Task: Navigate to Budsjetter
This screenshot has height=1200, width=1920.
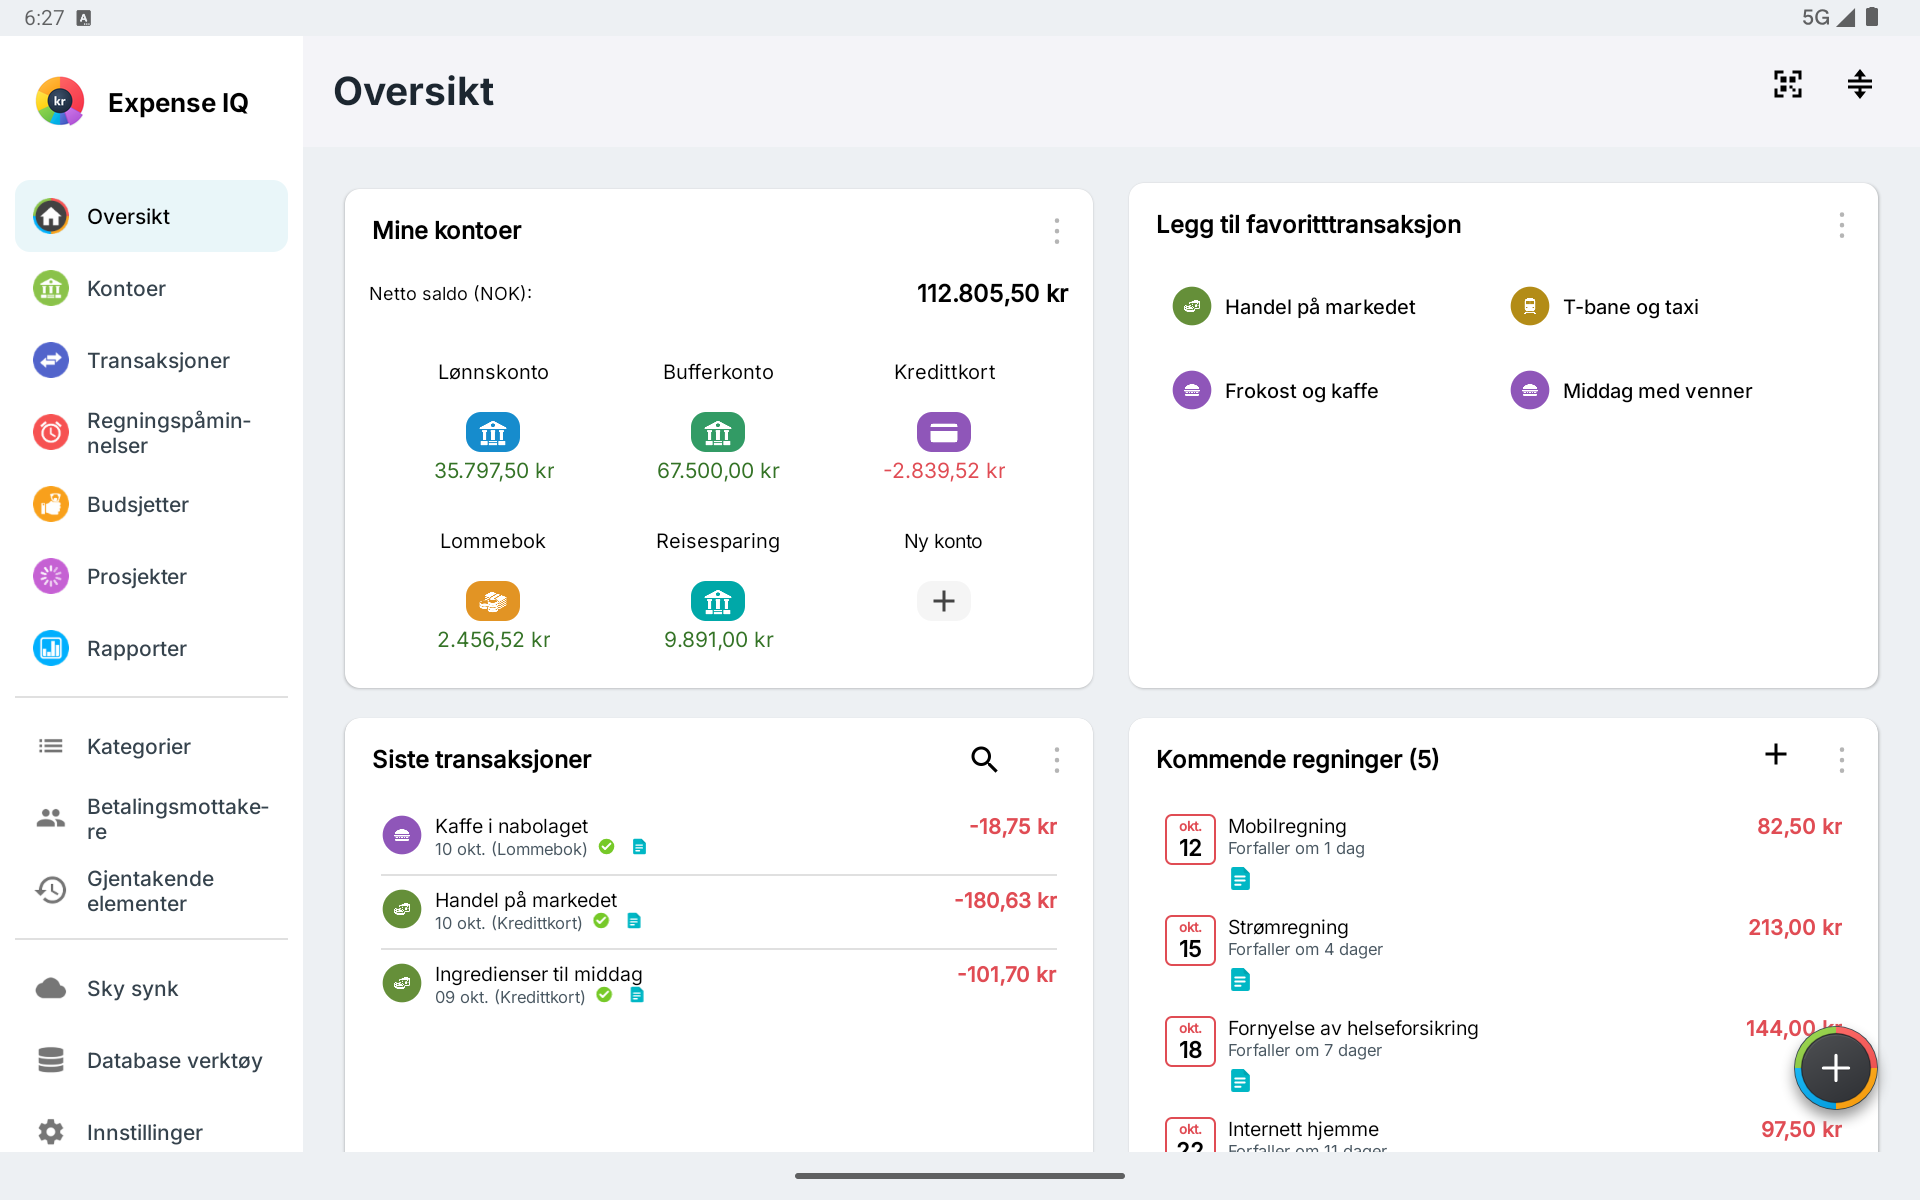Action: click(151, 504)
